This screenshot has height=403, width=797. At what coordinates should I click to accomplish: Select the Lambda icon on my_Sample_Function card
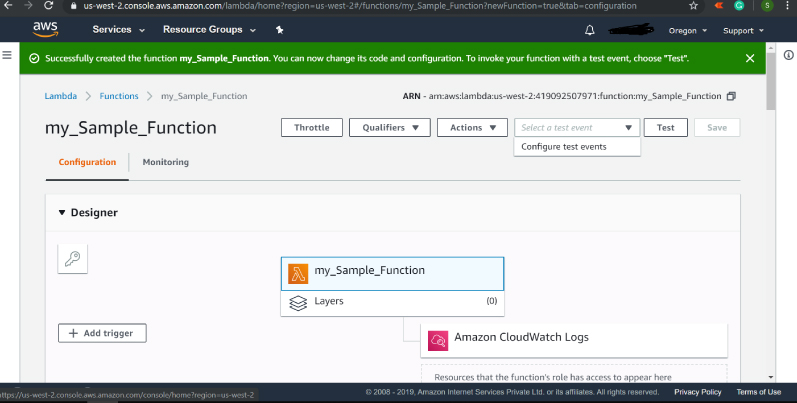click(x=298, y=273)
